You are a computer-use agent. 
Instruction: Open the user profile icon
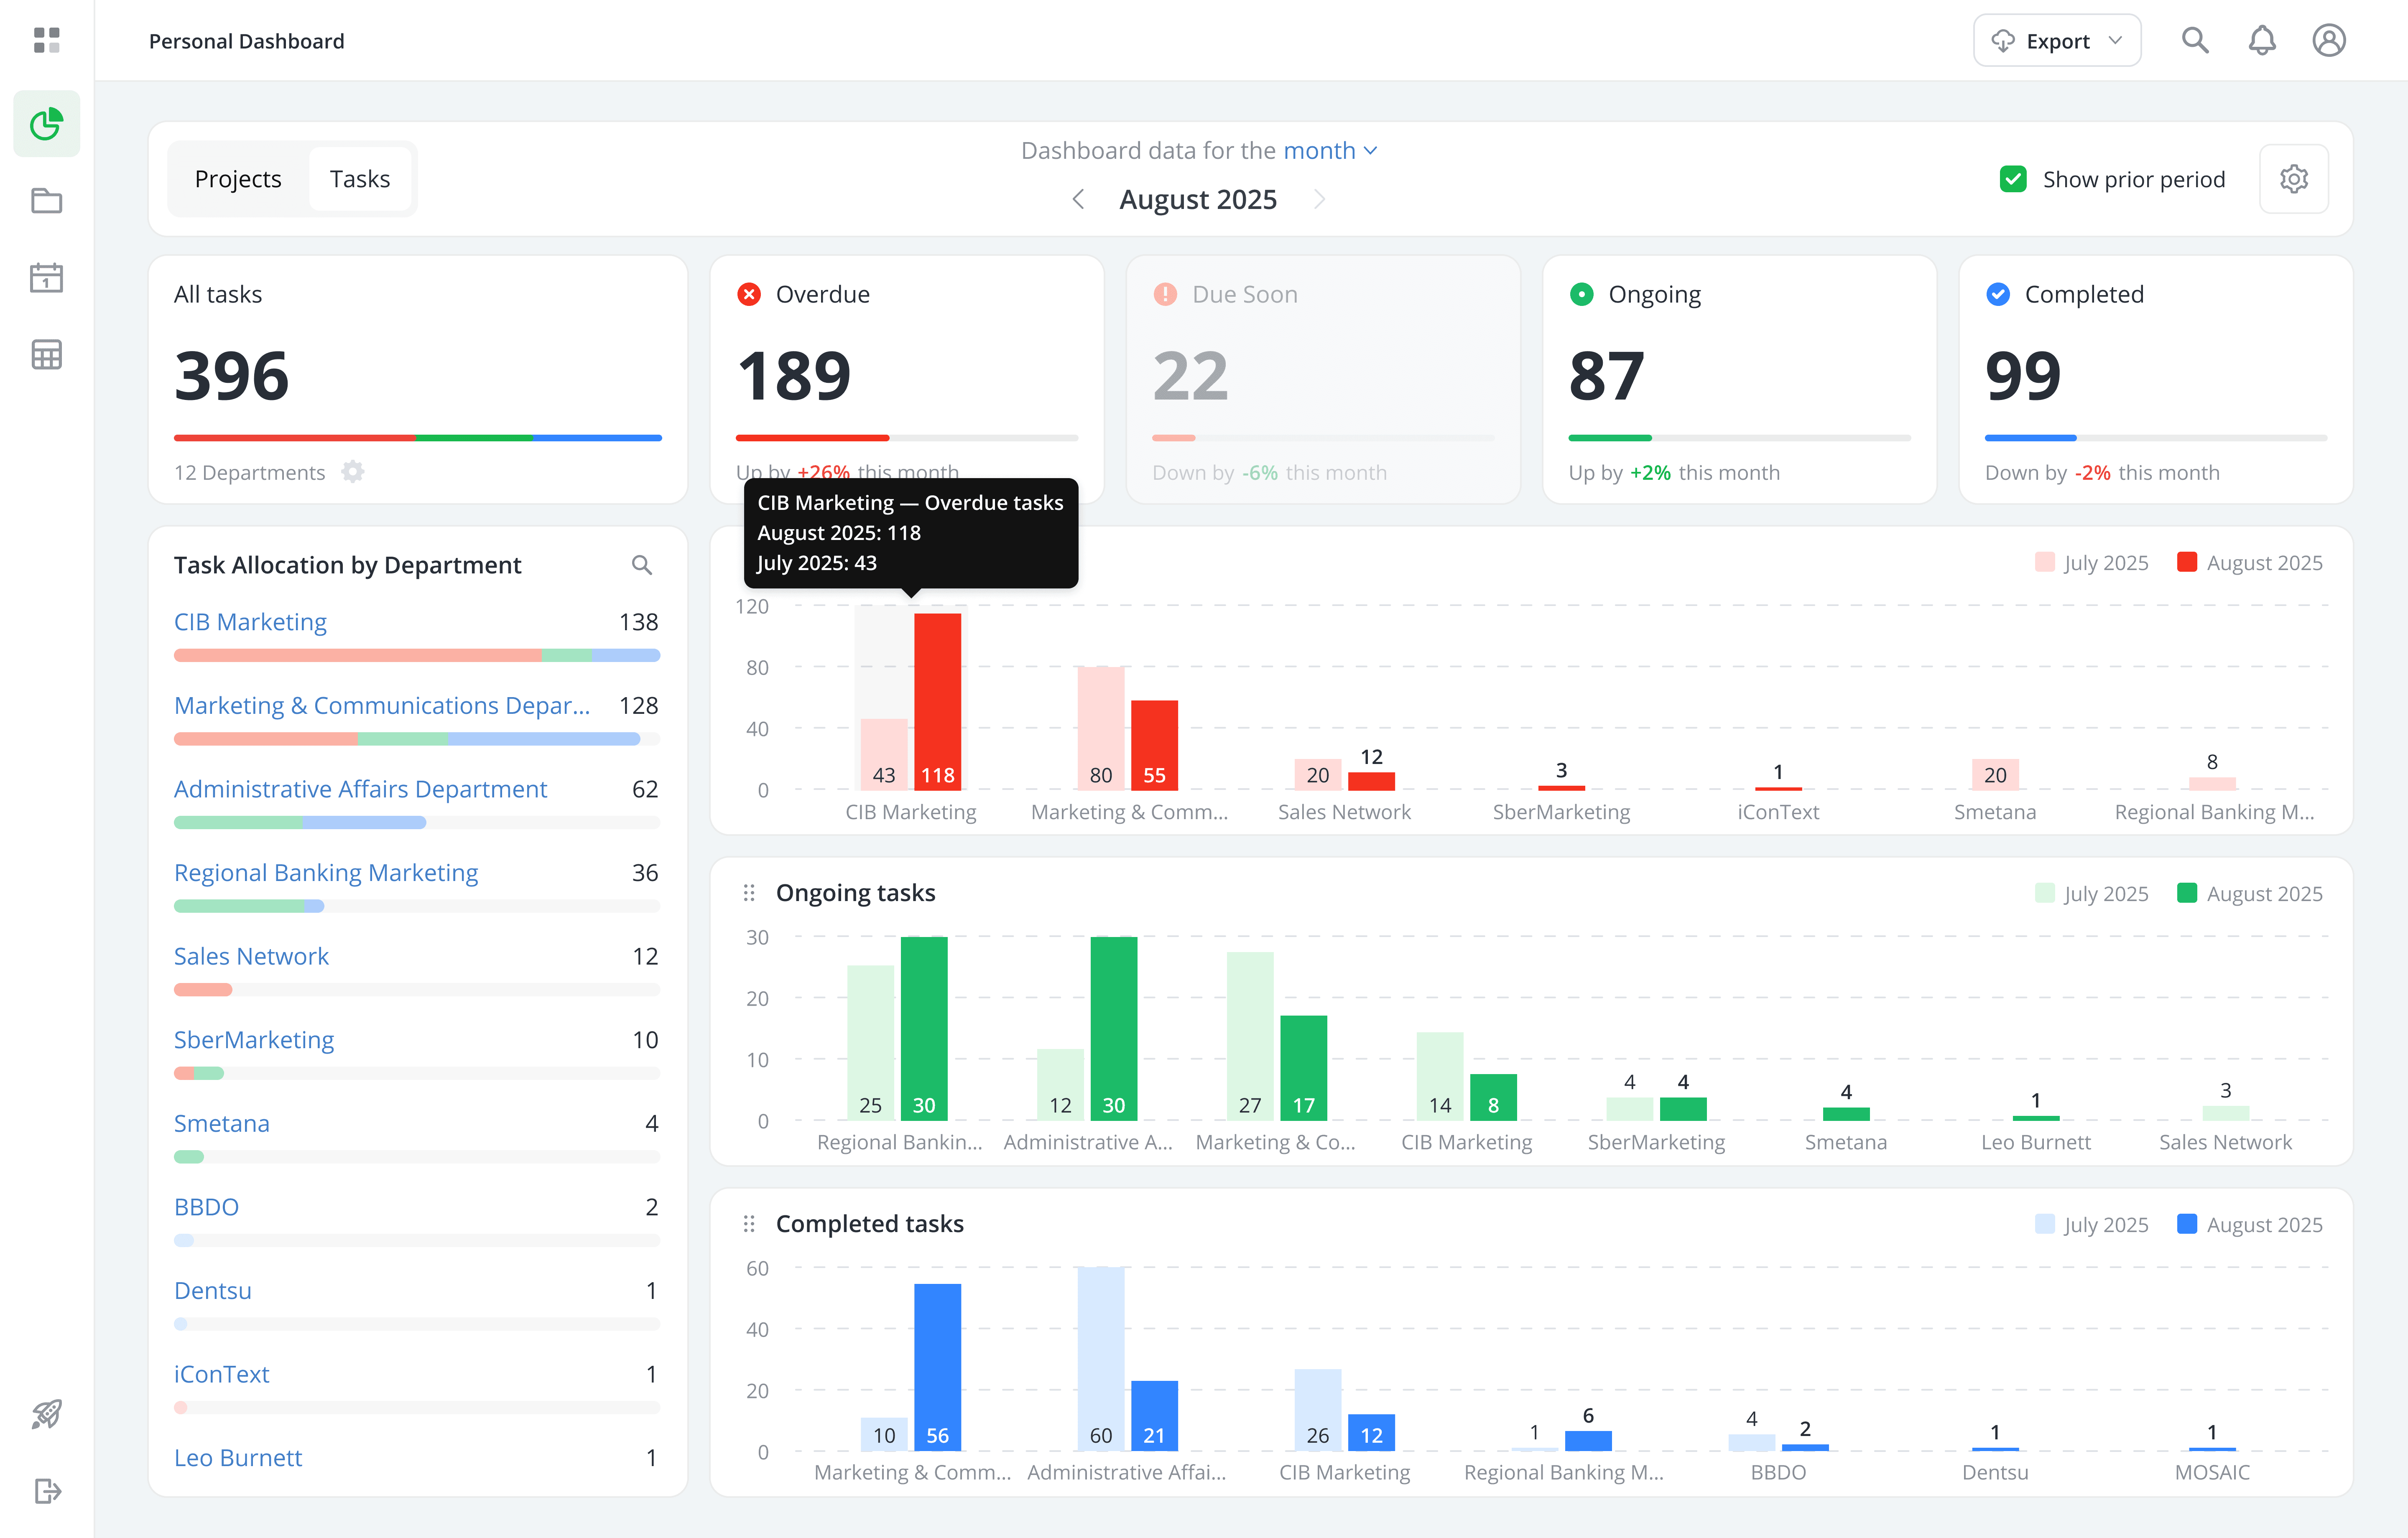click(2328, 40)
